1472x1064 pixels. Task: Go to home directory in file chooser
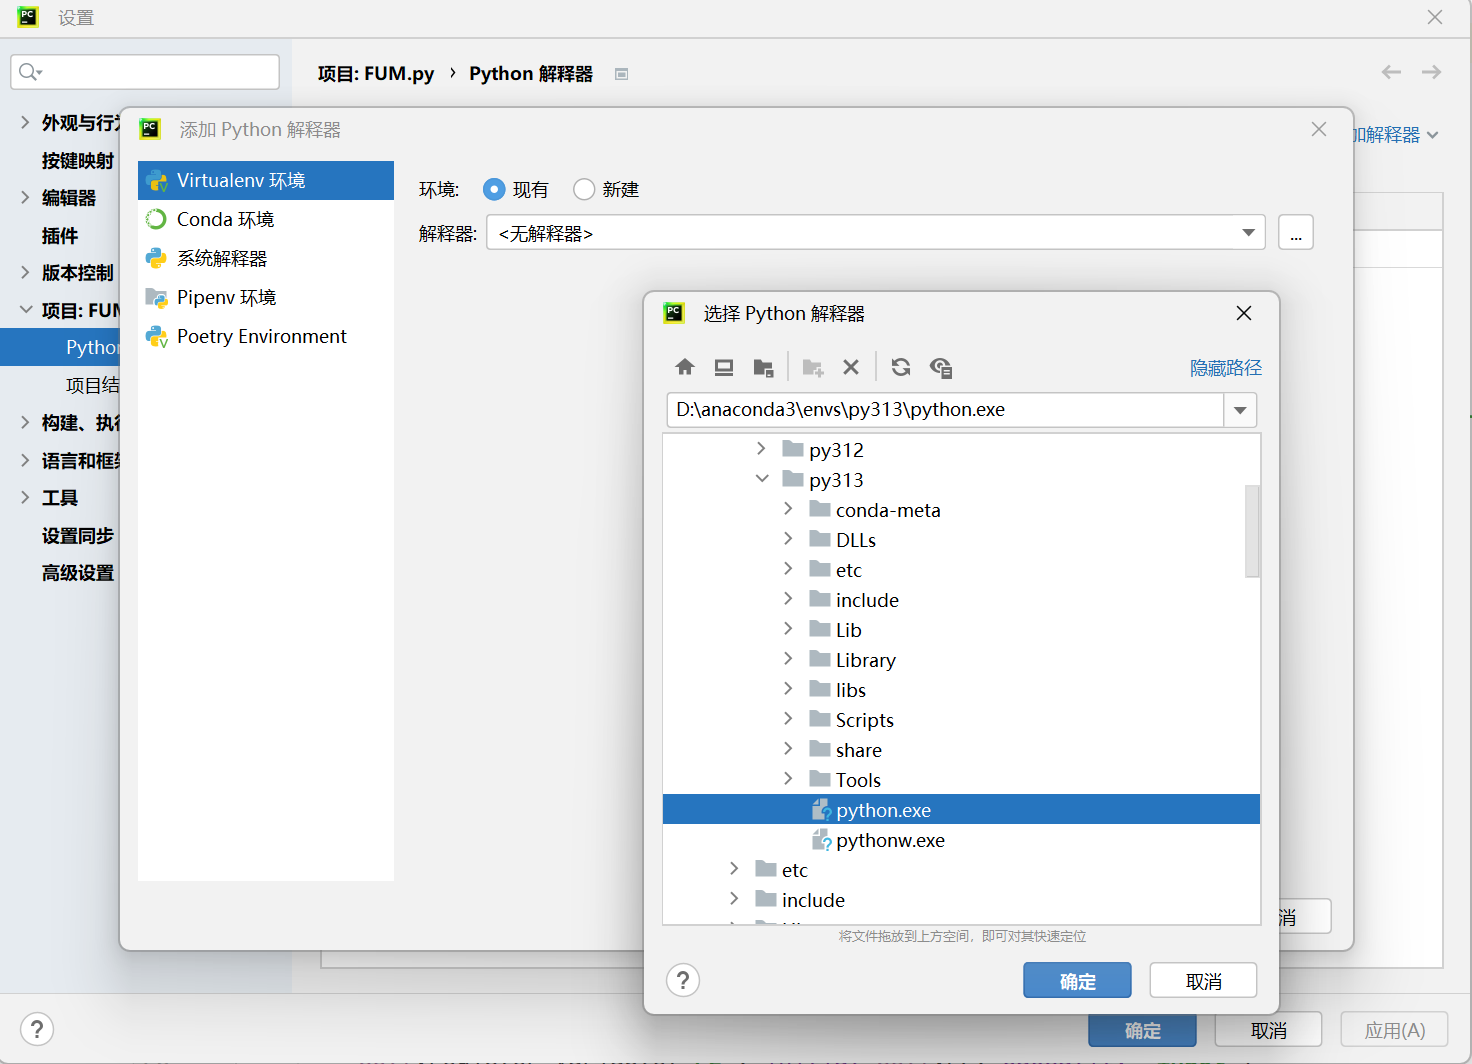(x=685, y=367)
